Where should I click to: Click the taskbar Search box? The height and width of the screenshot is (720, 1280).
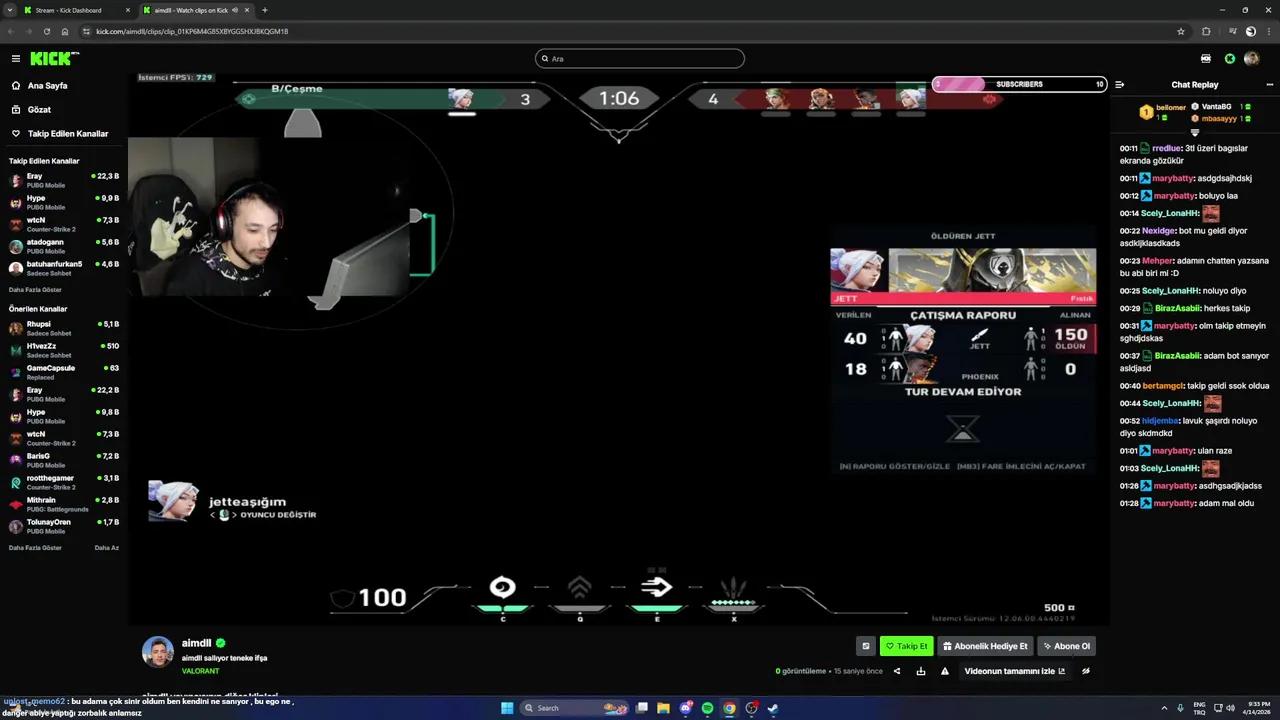click(573, 708)
